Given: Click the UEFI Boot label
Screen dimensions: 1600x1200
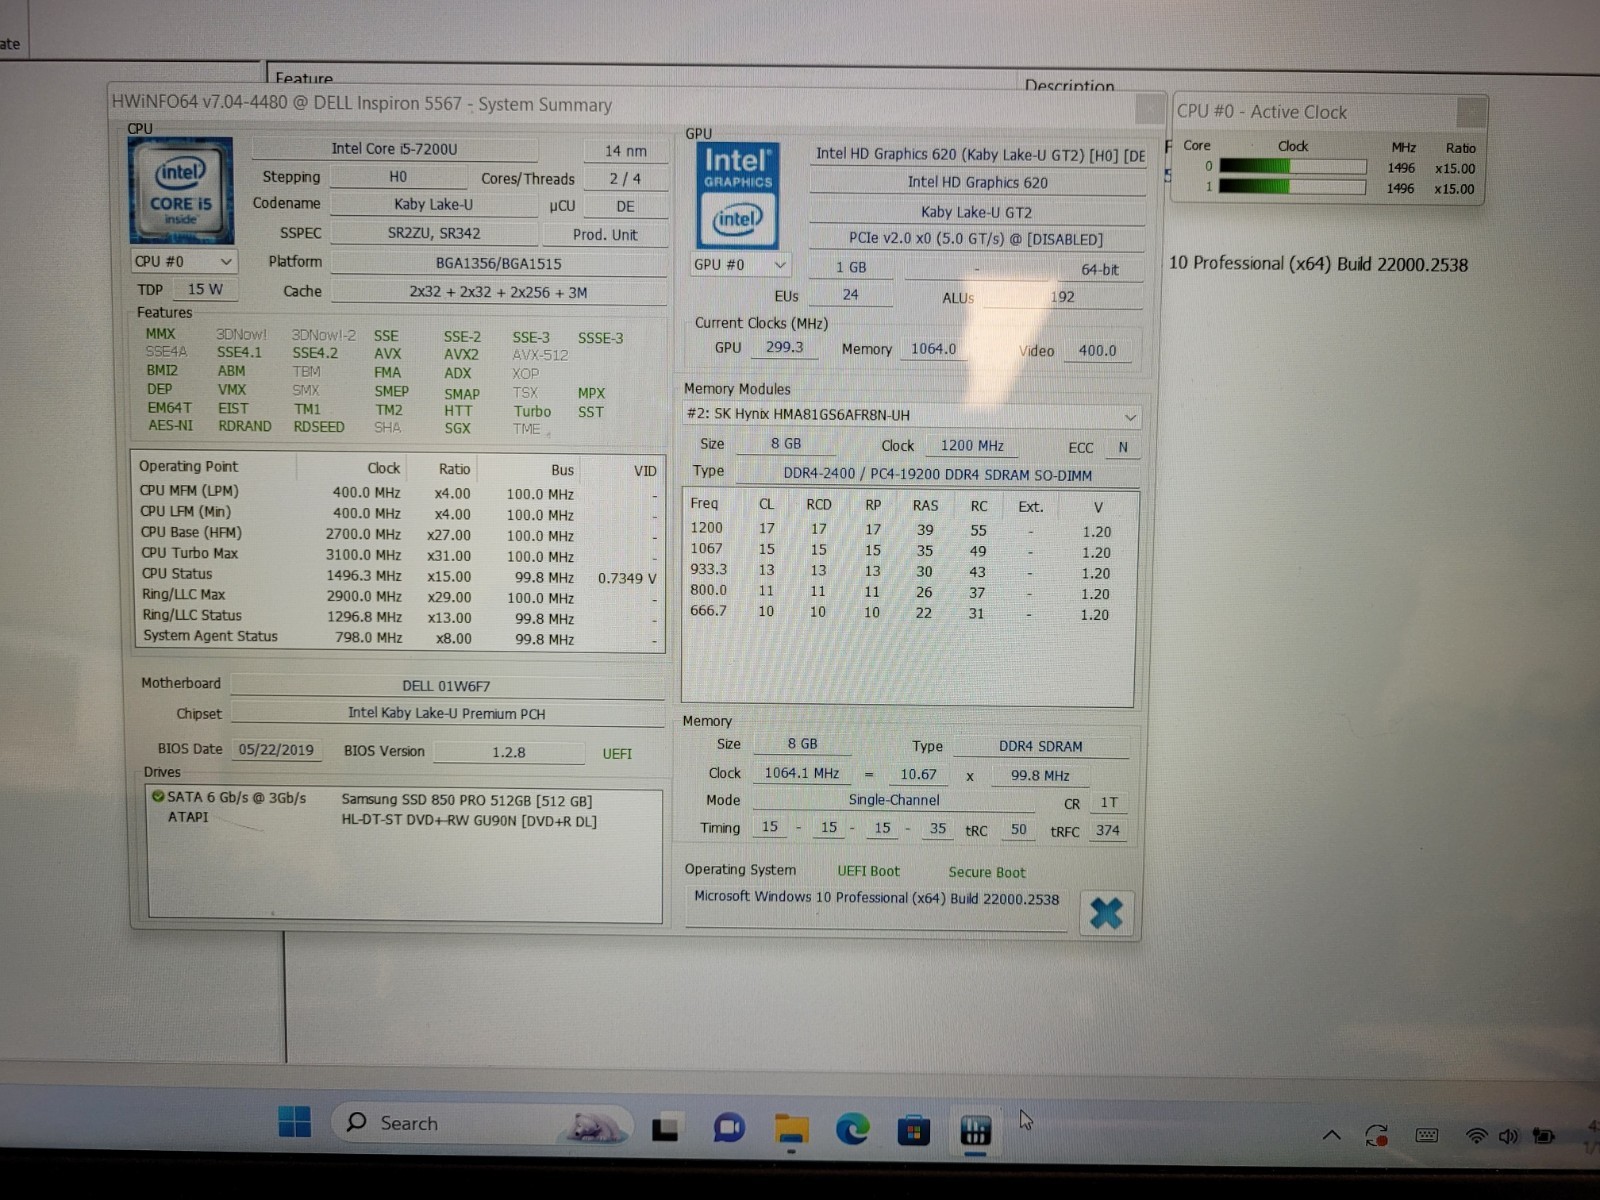Looking at the screenshot, I should pos(868,871).
